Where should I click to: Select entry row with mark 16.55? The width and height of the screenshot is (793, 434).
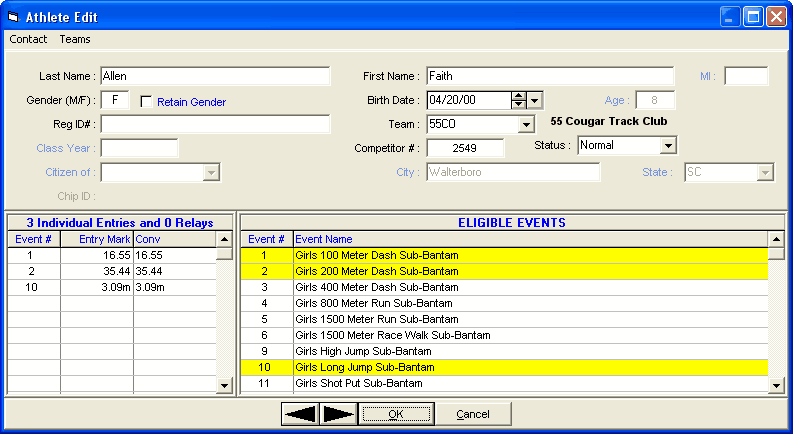(112, 255)
